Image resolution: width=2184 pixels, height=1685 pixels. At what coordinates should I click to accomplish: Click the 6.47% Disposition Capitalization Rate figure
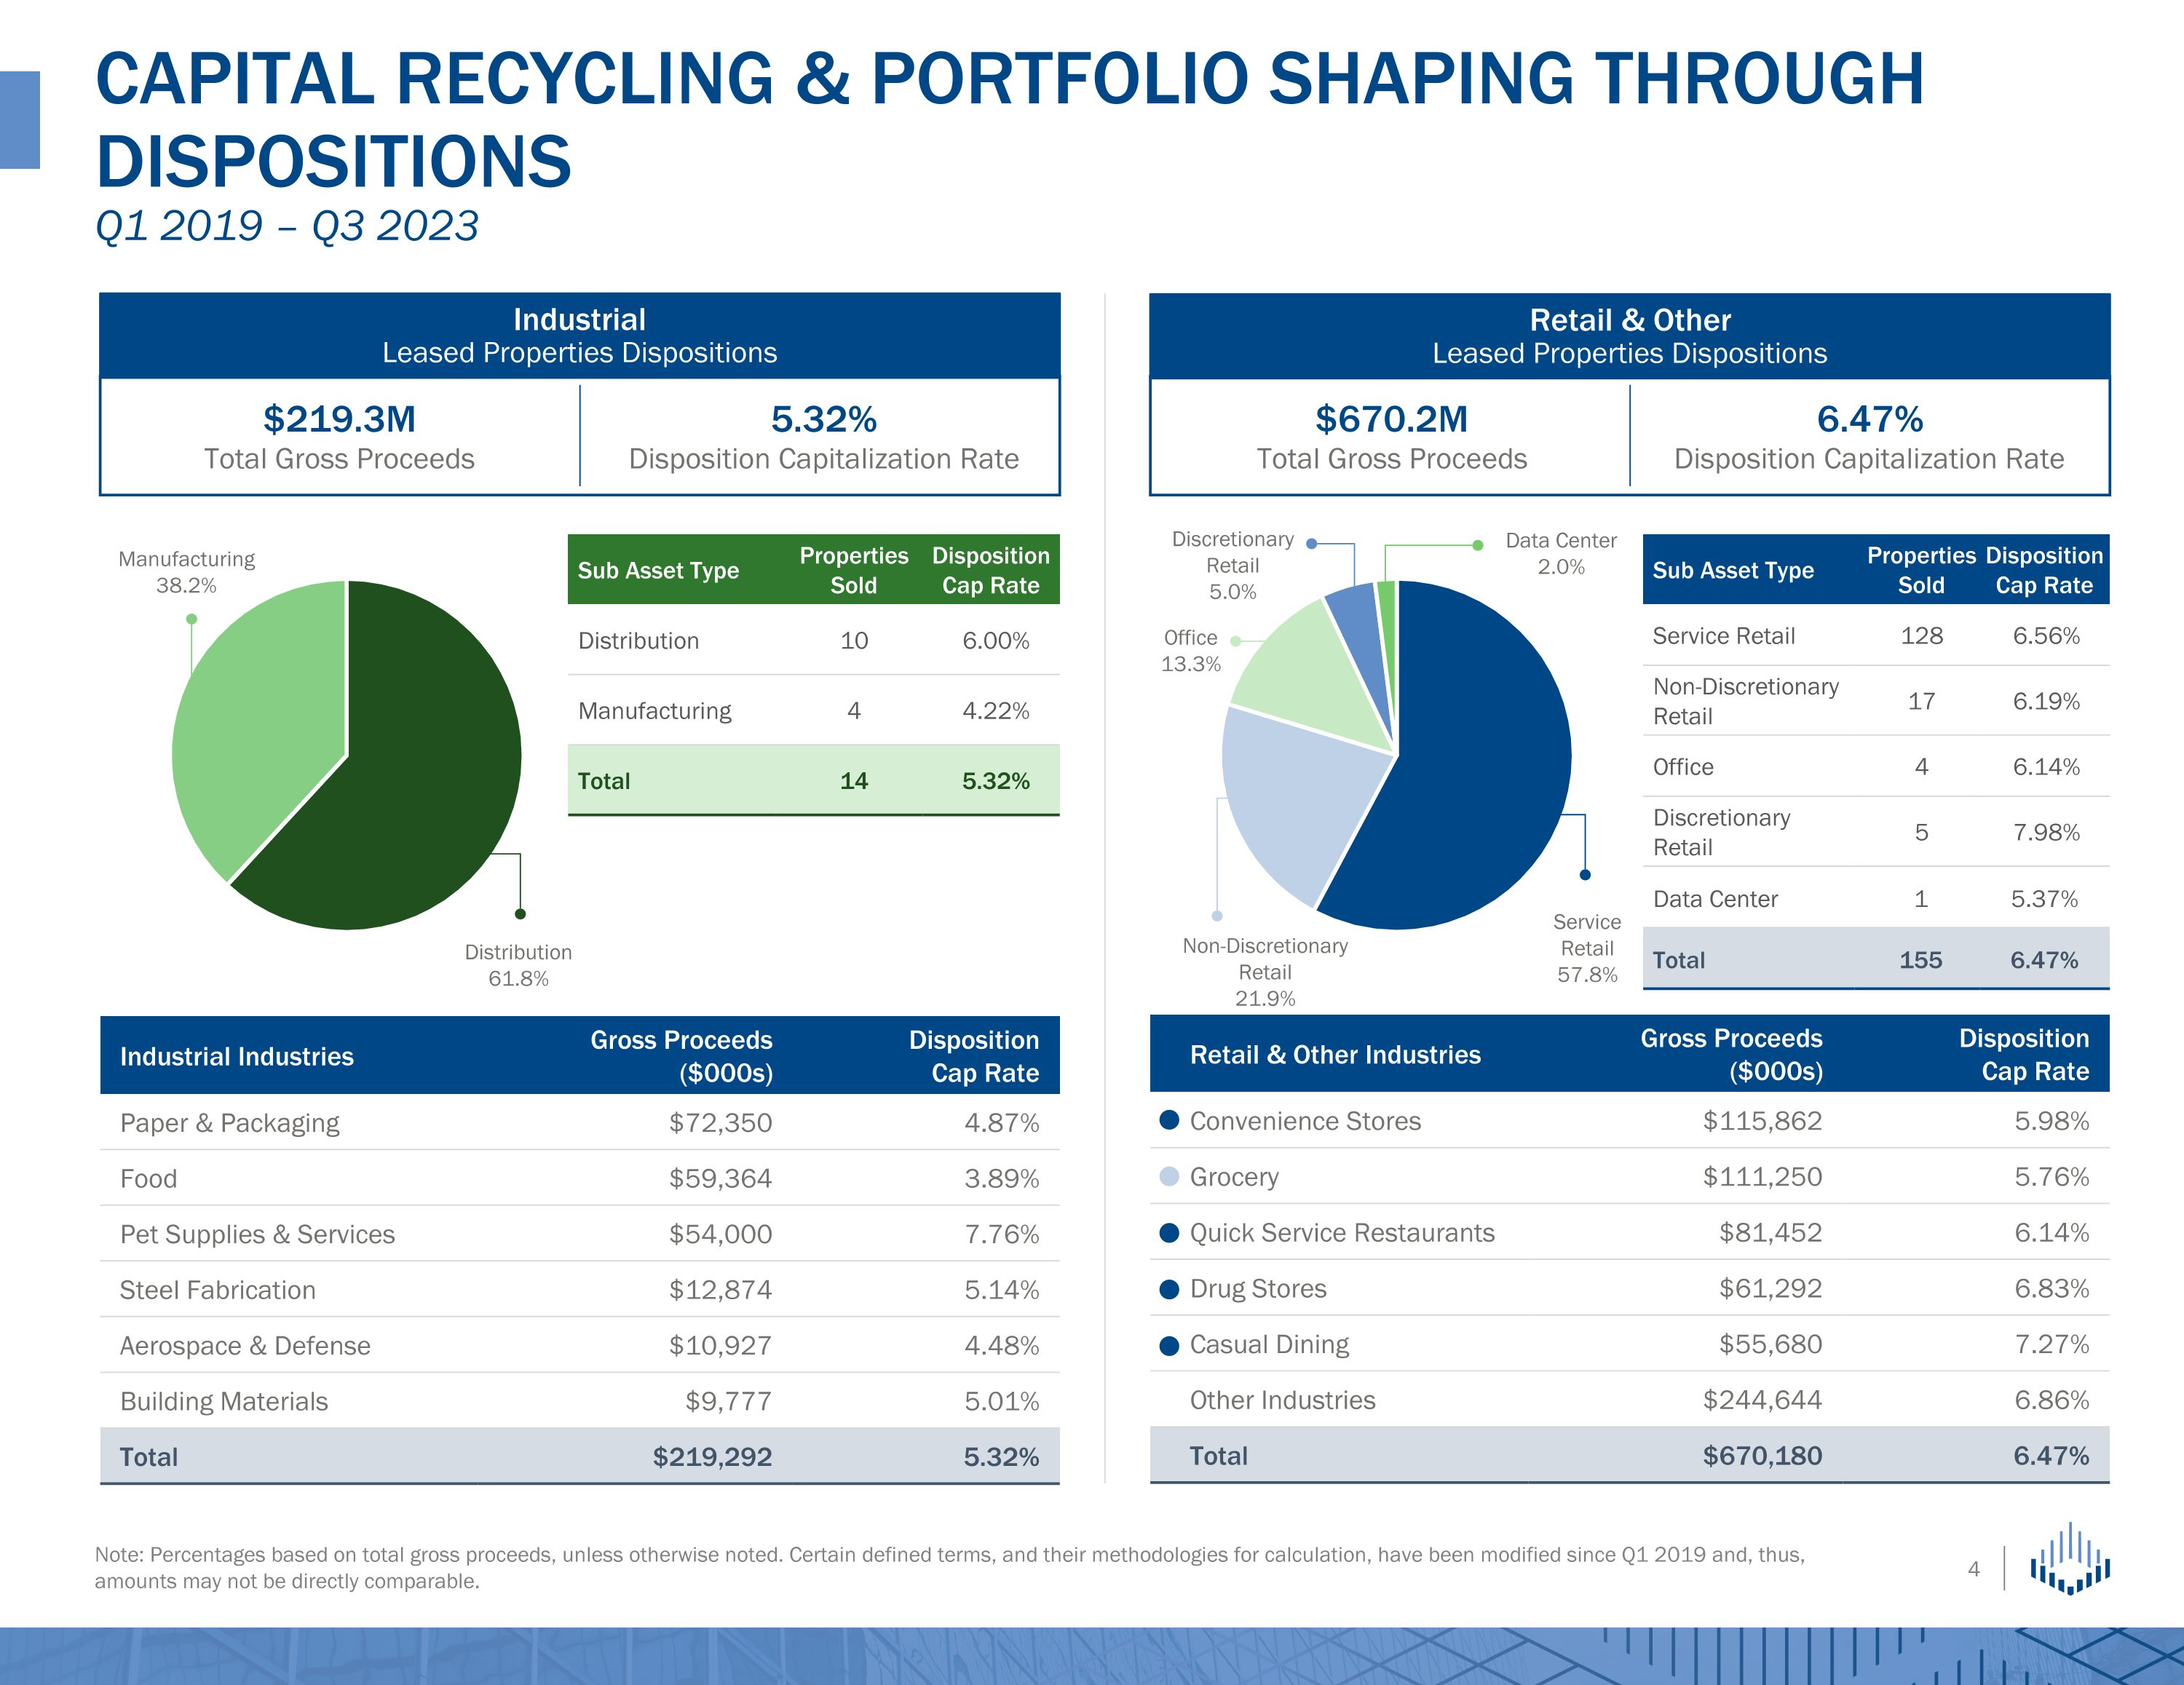click(x=1869, y=419)
